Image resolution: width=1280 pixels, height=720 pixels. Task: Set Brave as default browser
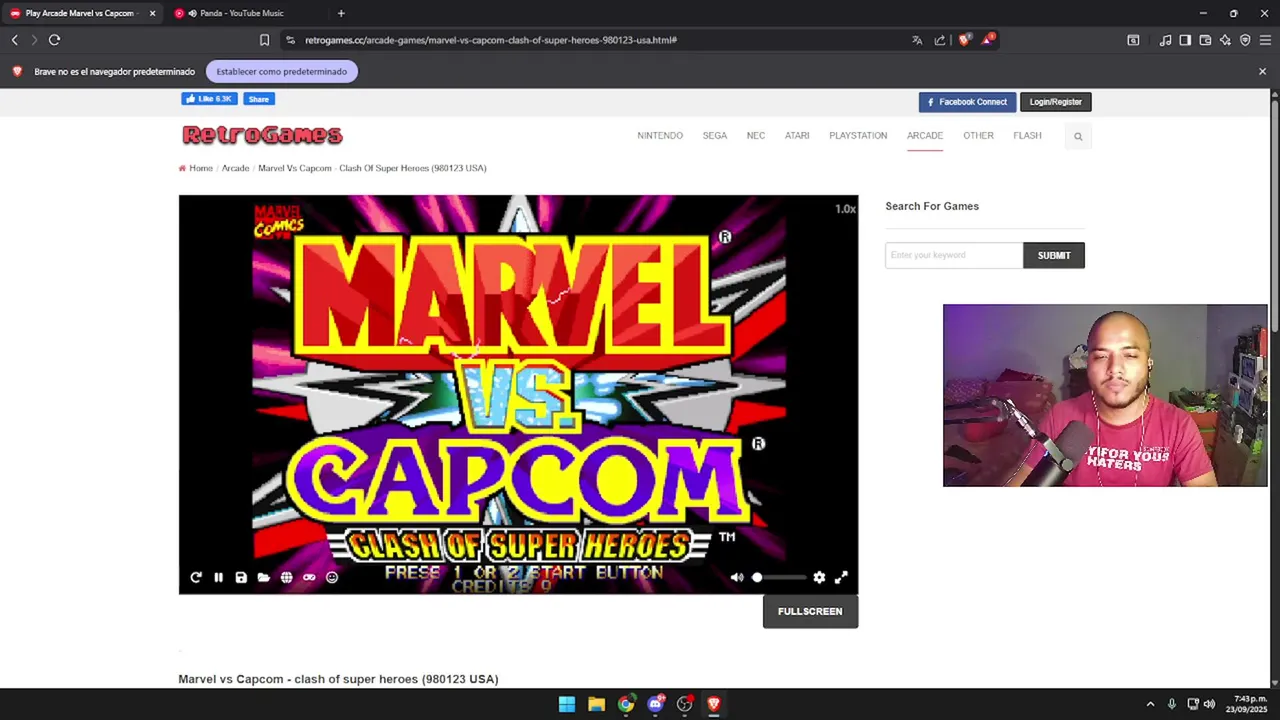[x=282, y=71]
